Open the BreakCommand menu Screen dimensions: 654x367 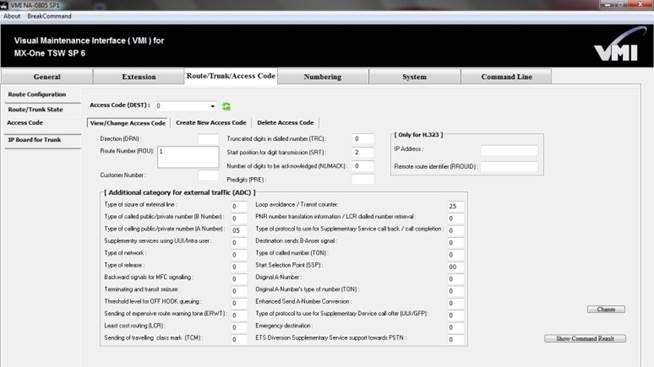click(49, 16)
